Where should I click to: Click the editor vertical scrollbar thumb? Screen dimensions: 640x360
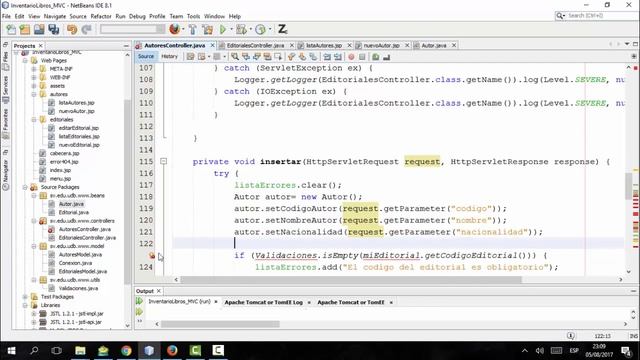(x=628, y=186)
